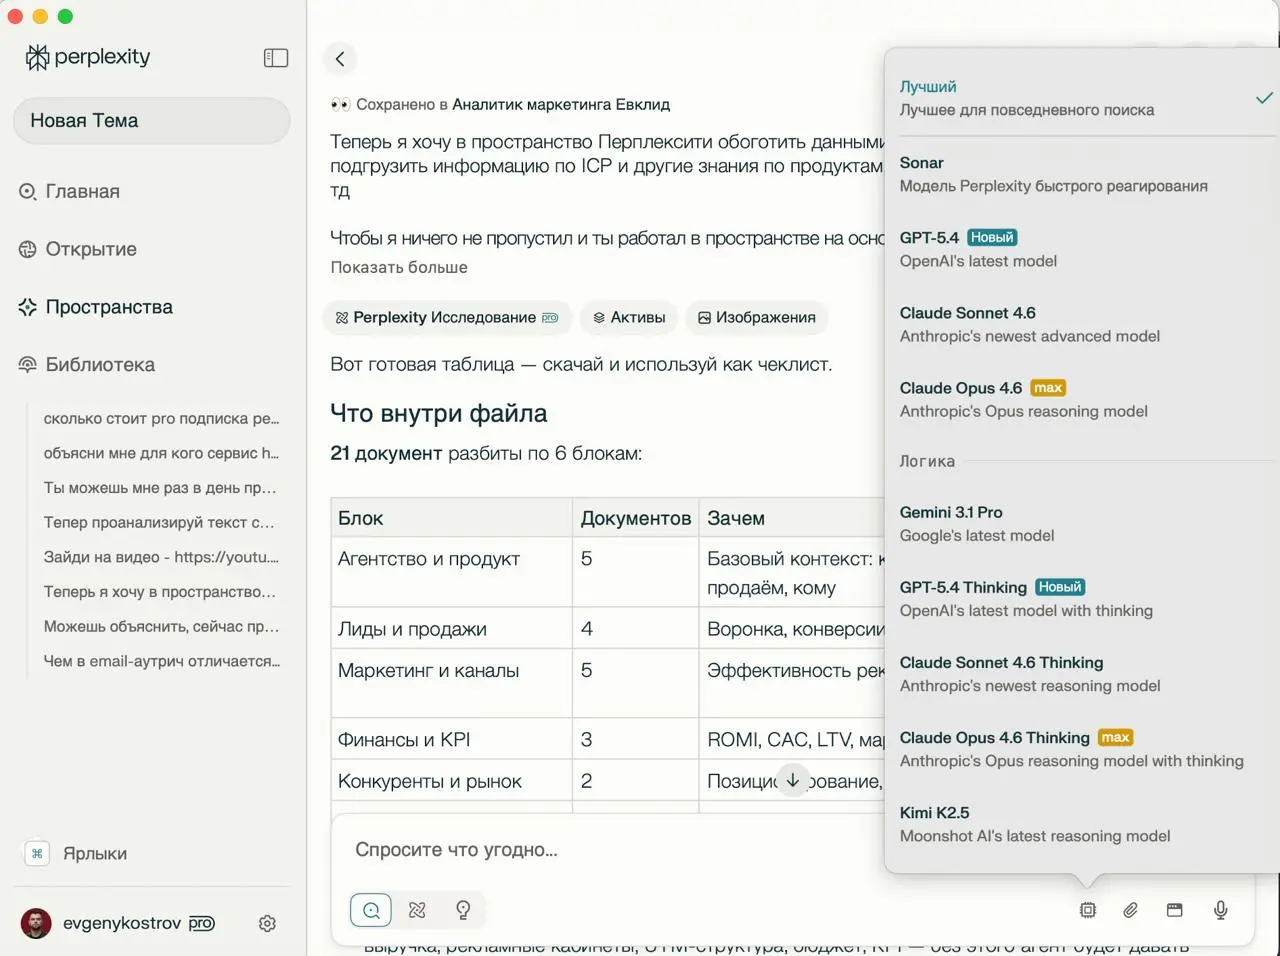Click the Документов table header

(636, 518)
